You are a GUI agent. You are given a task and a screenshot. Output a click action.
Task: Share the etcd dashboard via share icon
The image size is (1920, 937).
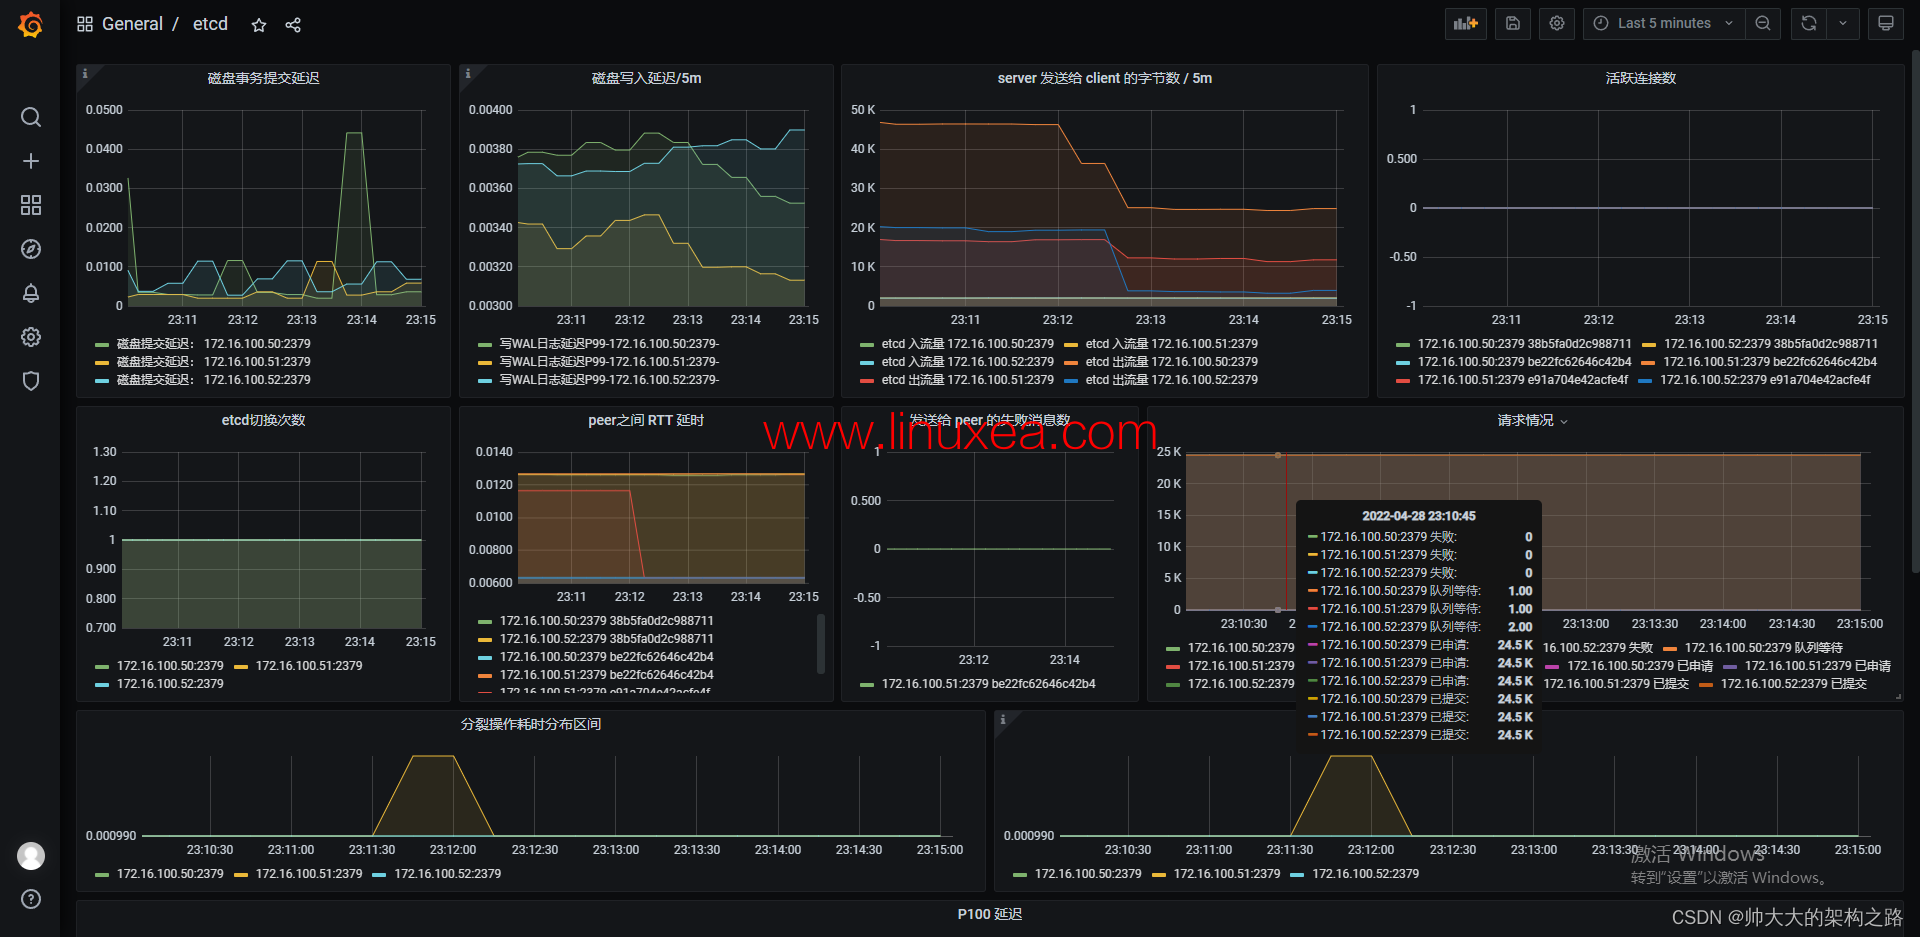[293, 24]
